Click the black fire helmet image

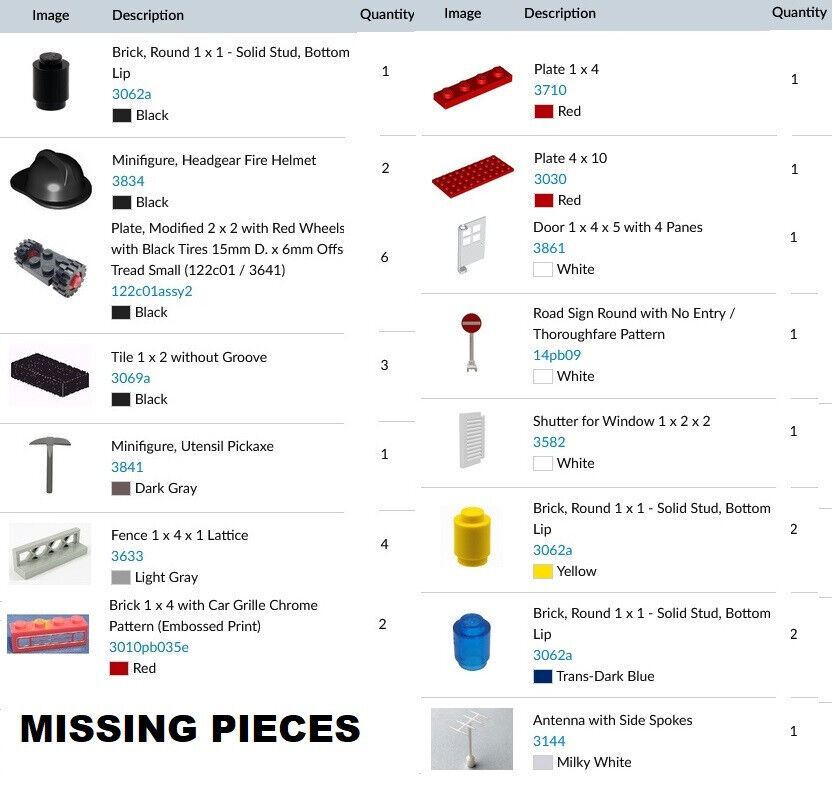[51, 179]
